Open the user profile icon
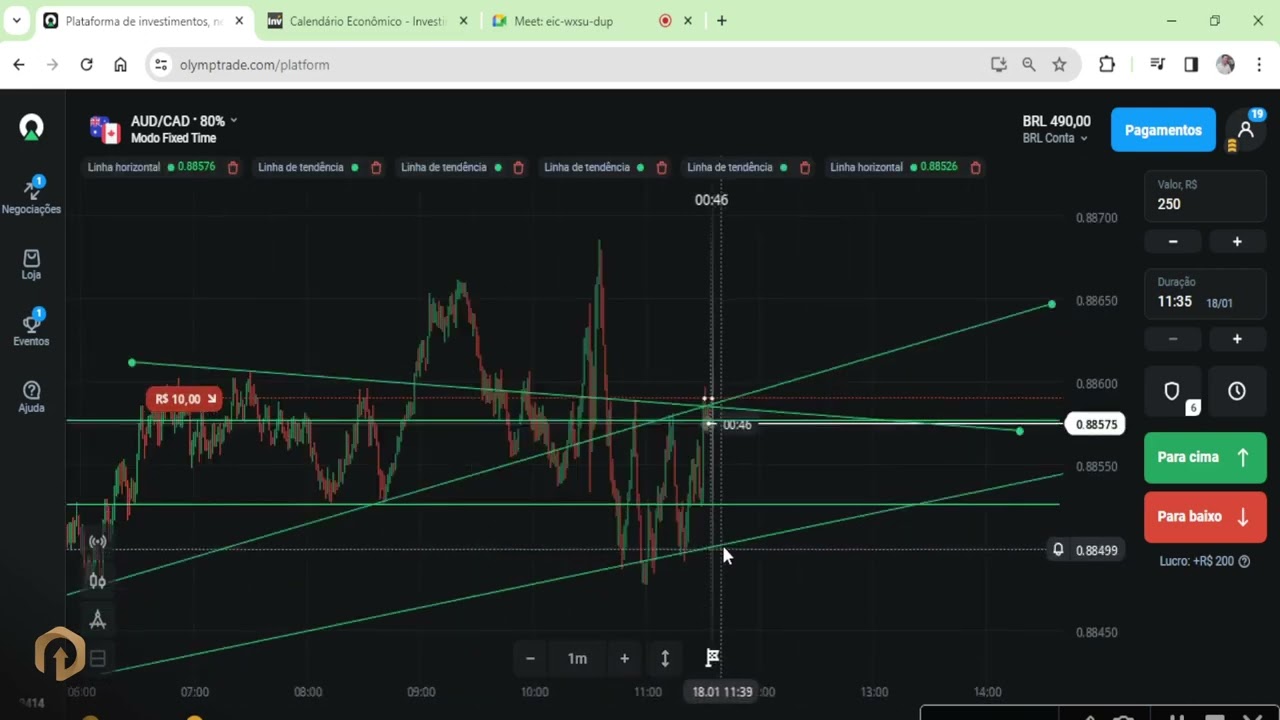Screen dimensions: 1280x720 pyautogui.click(x=1246, y=130)
